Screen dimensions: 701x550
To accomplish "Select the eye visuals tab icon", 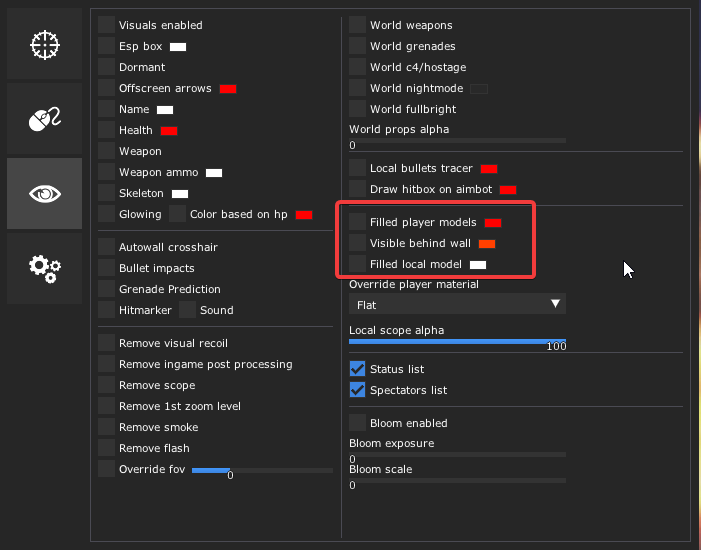I will click(45, 193).
